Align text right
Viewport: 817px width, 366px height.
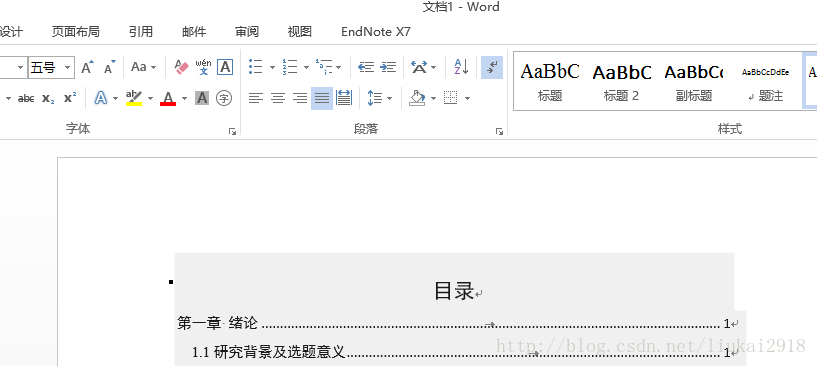pyautogui.click(x=300, y=98)
